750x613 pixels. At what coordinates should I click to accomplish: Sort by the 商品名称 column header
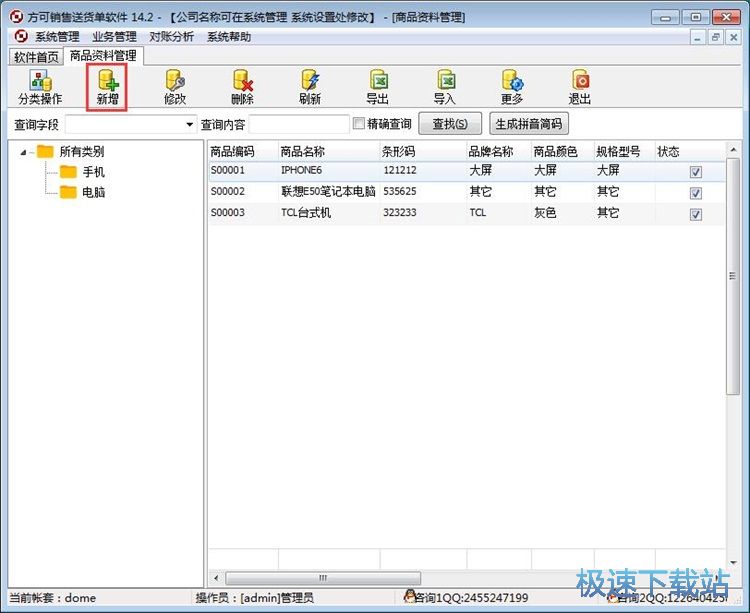click(329, 152)
